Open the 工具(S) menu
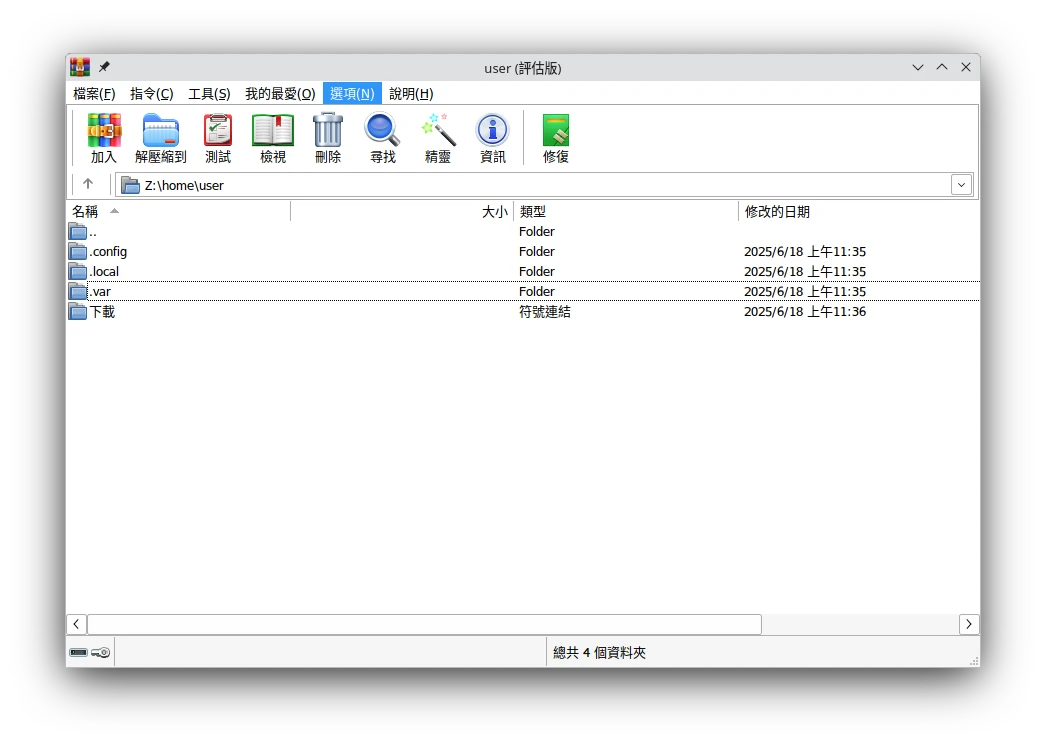The width and height of the screenshot is (1046, 745). pyautogui.click(x=209, y=93)
